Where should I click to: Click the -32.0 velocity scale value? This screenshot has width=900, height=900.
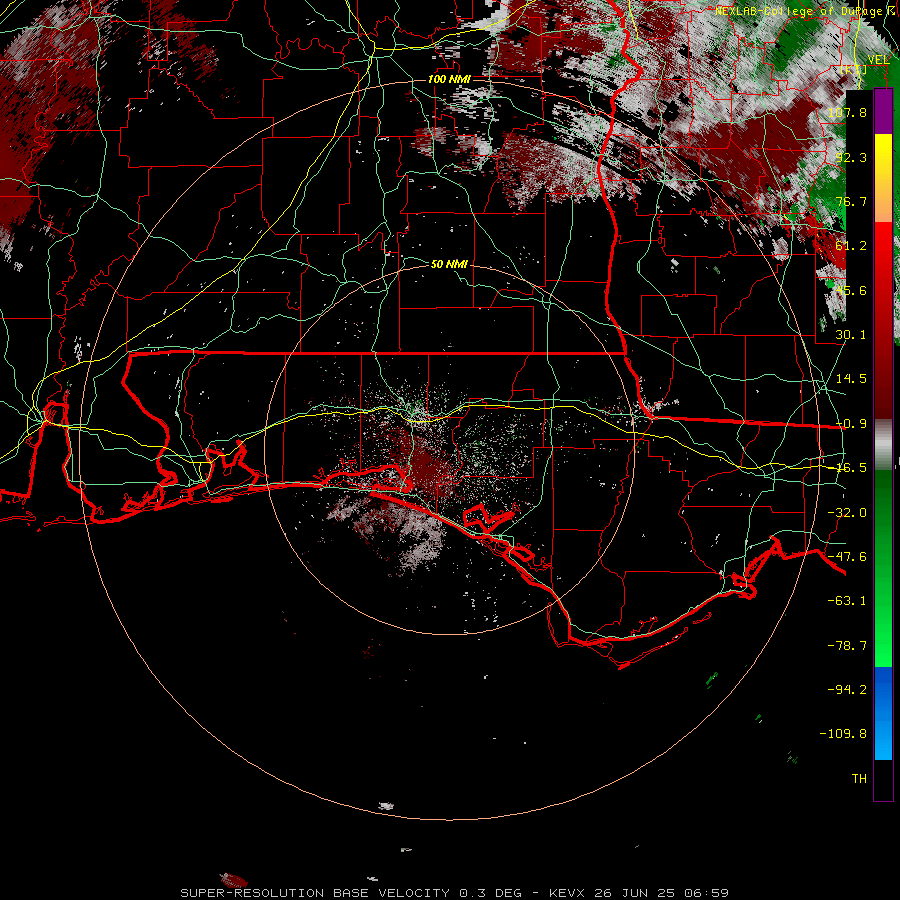click(x=847, y=513)
